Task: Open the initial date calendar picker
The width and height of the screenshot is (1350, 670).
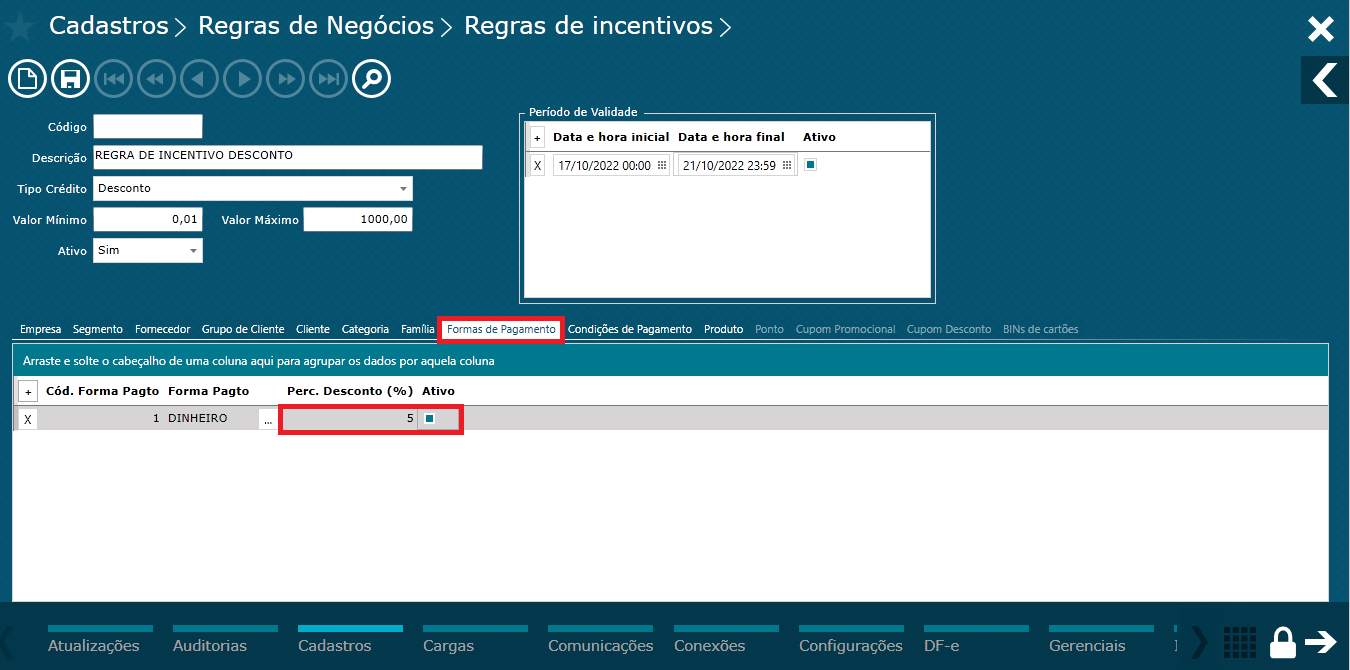Action: click(662, 165)
